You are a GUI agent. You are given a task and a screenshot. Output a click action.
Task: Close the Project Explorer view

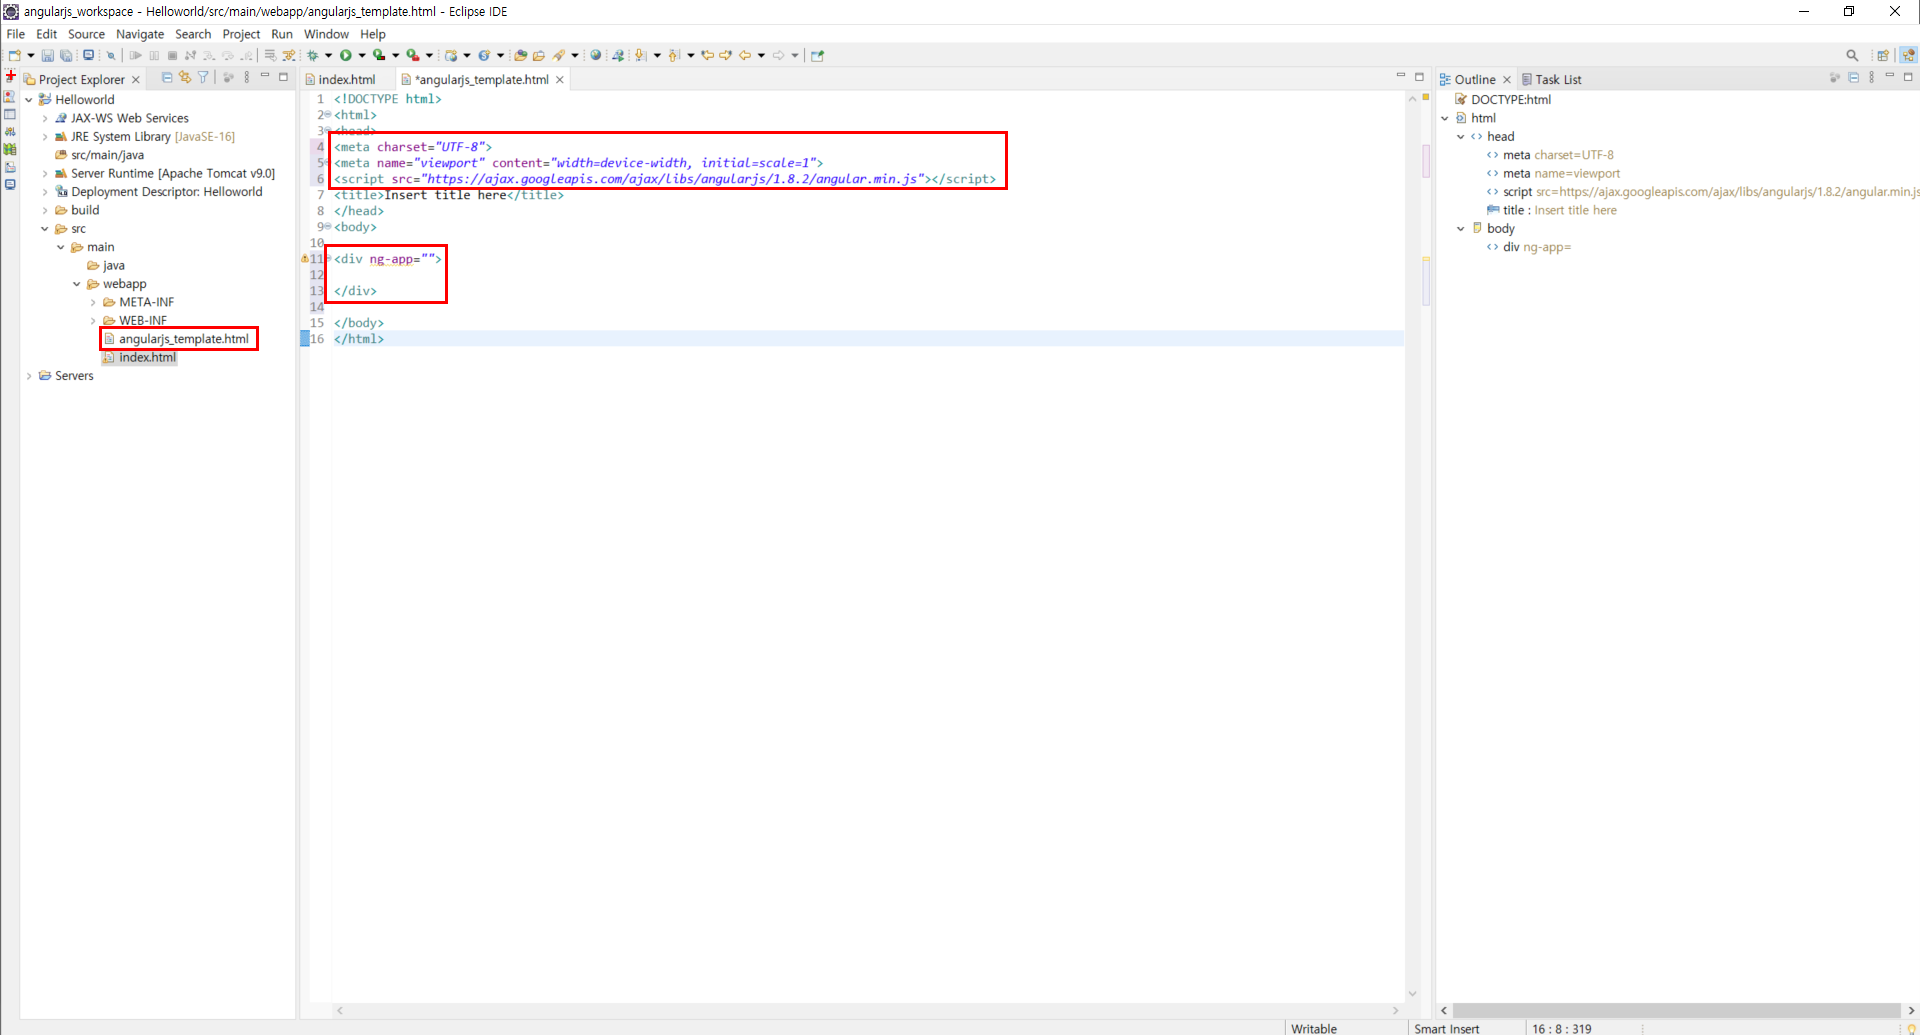[x=136, y=80]
